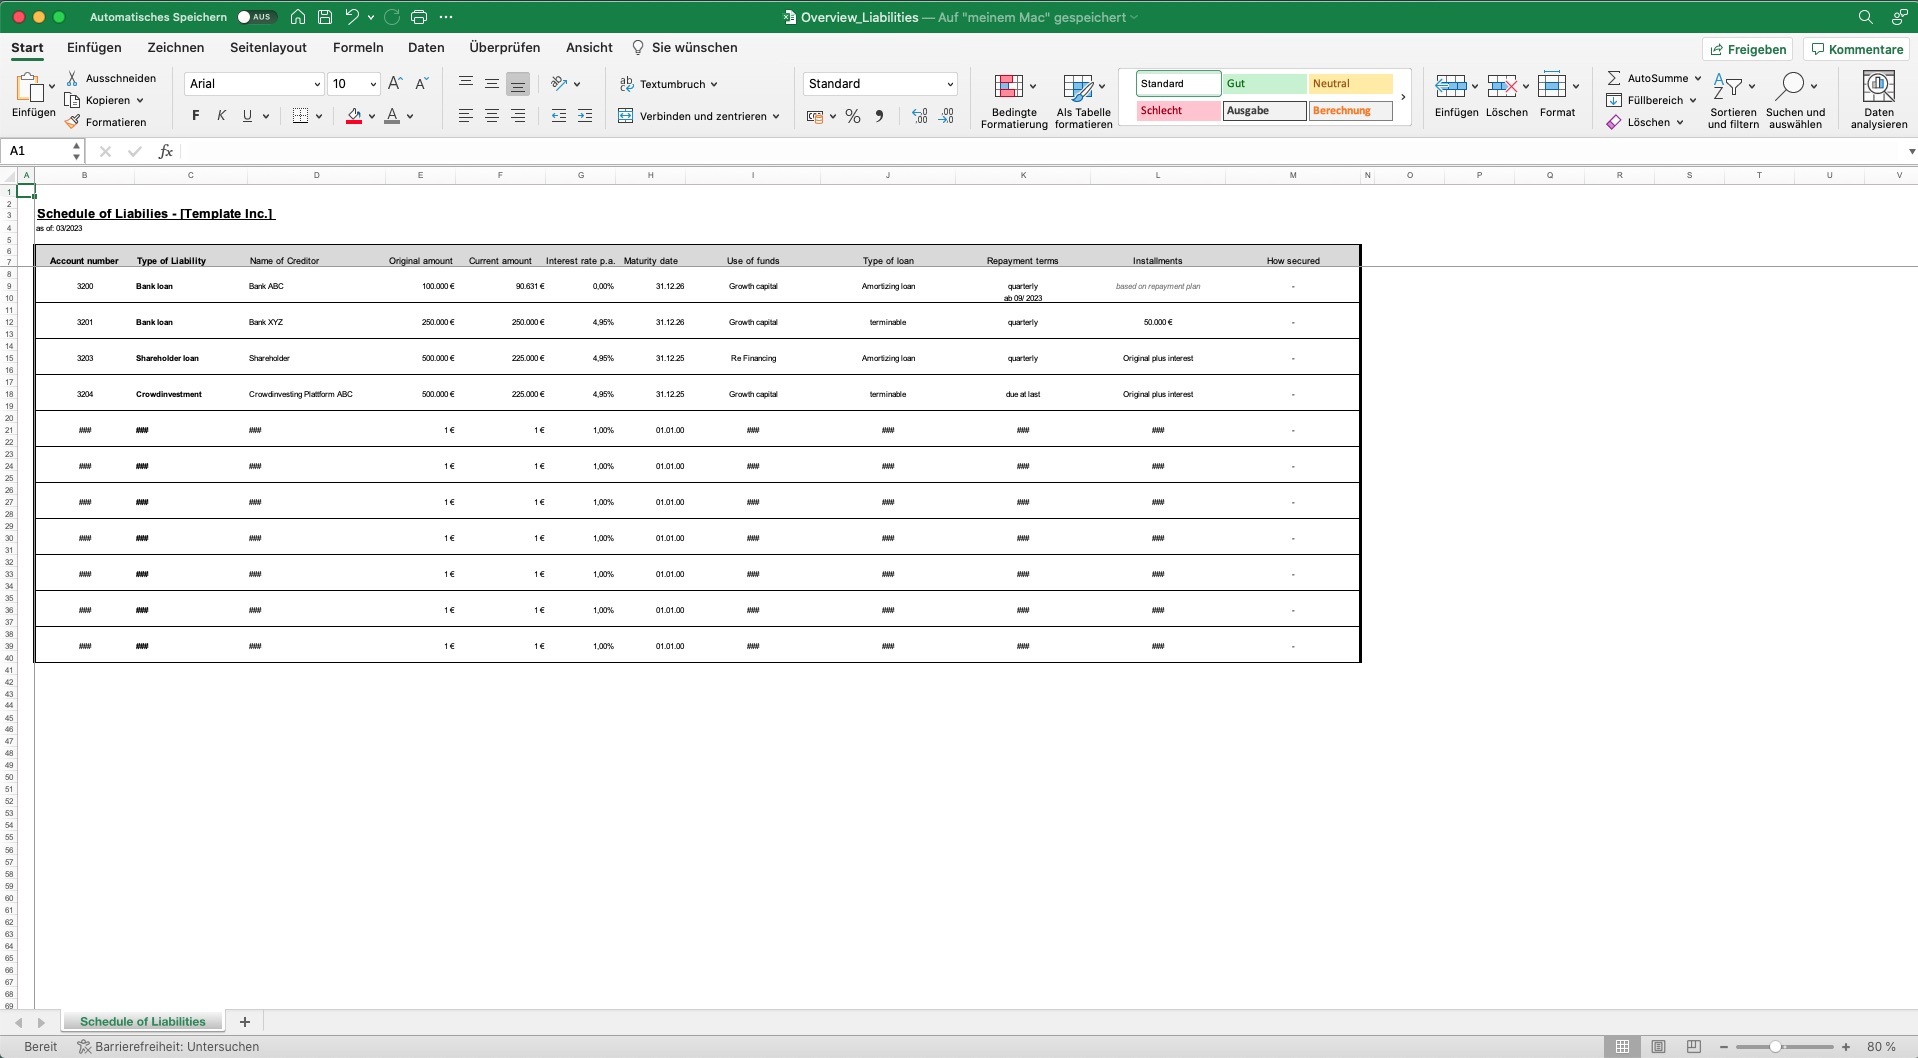Switch to page layout view
Viewport: 1918px width, 1058px height.
tap(1658, 1047)
